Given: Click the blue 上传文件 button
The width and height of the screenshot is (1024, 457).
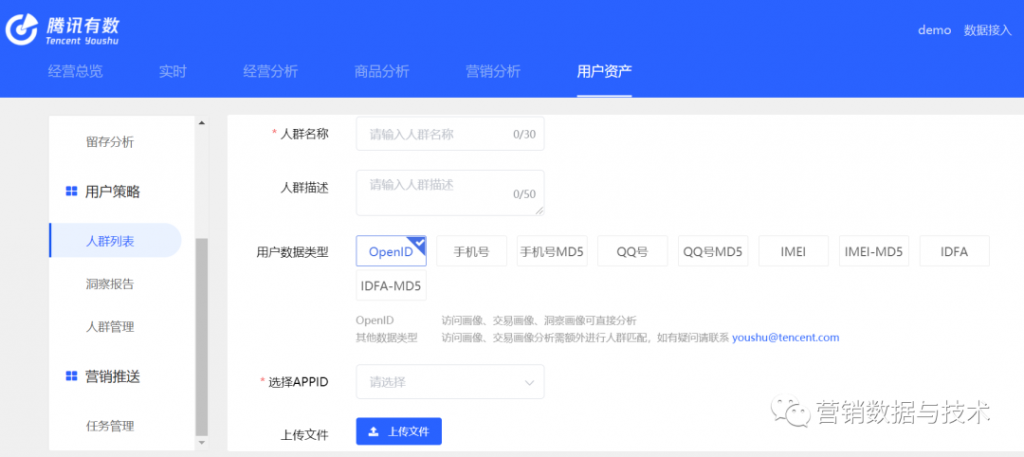Looking at the screenshot, I should [x=399, y=431].
